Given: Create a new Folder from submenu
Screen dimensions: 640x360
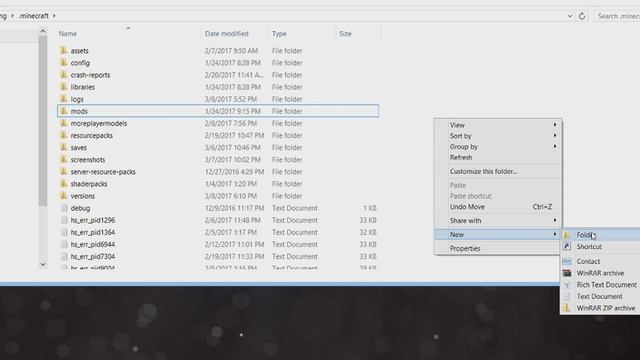Looking at the screenshot, I should [600, 235].
